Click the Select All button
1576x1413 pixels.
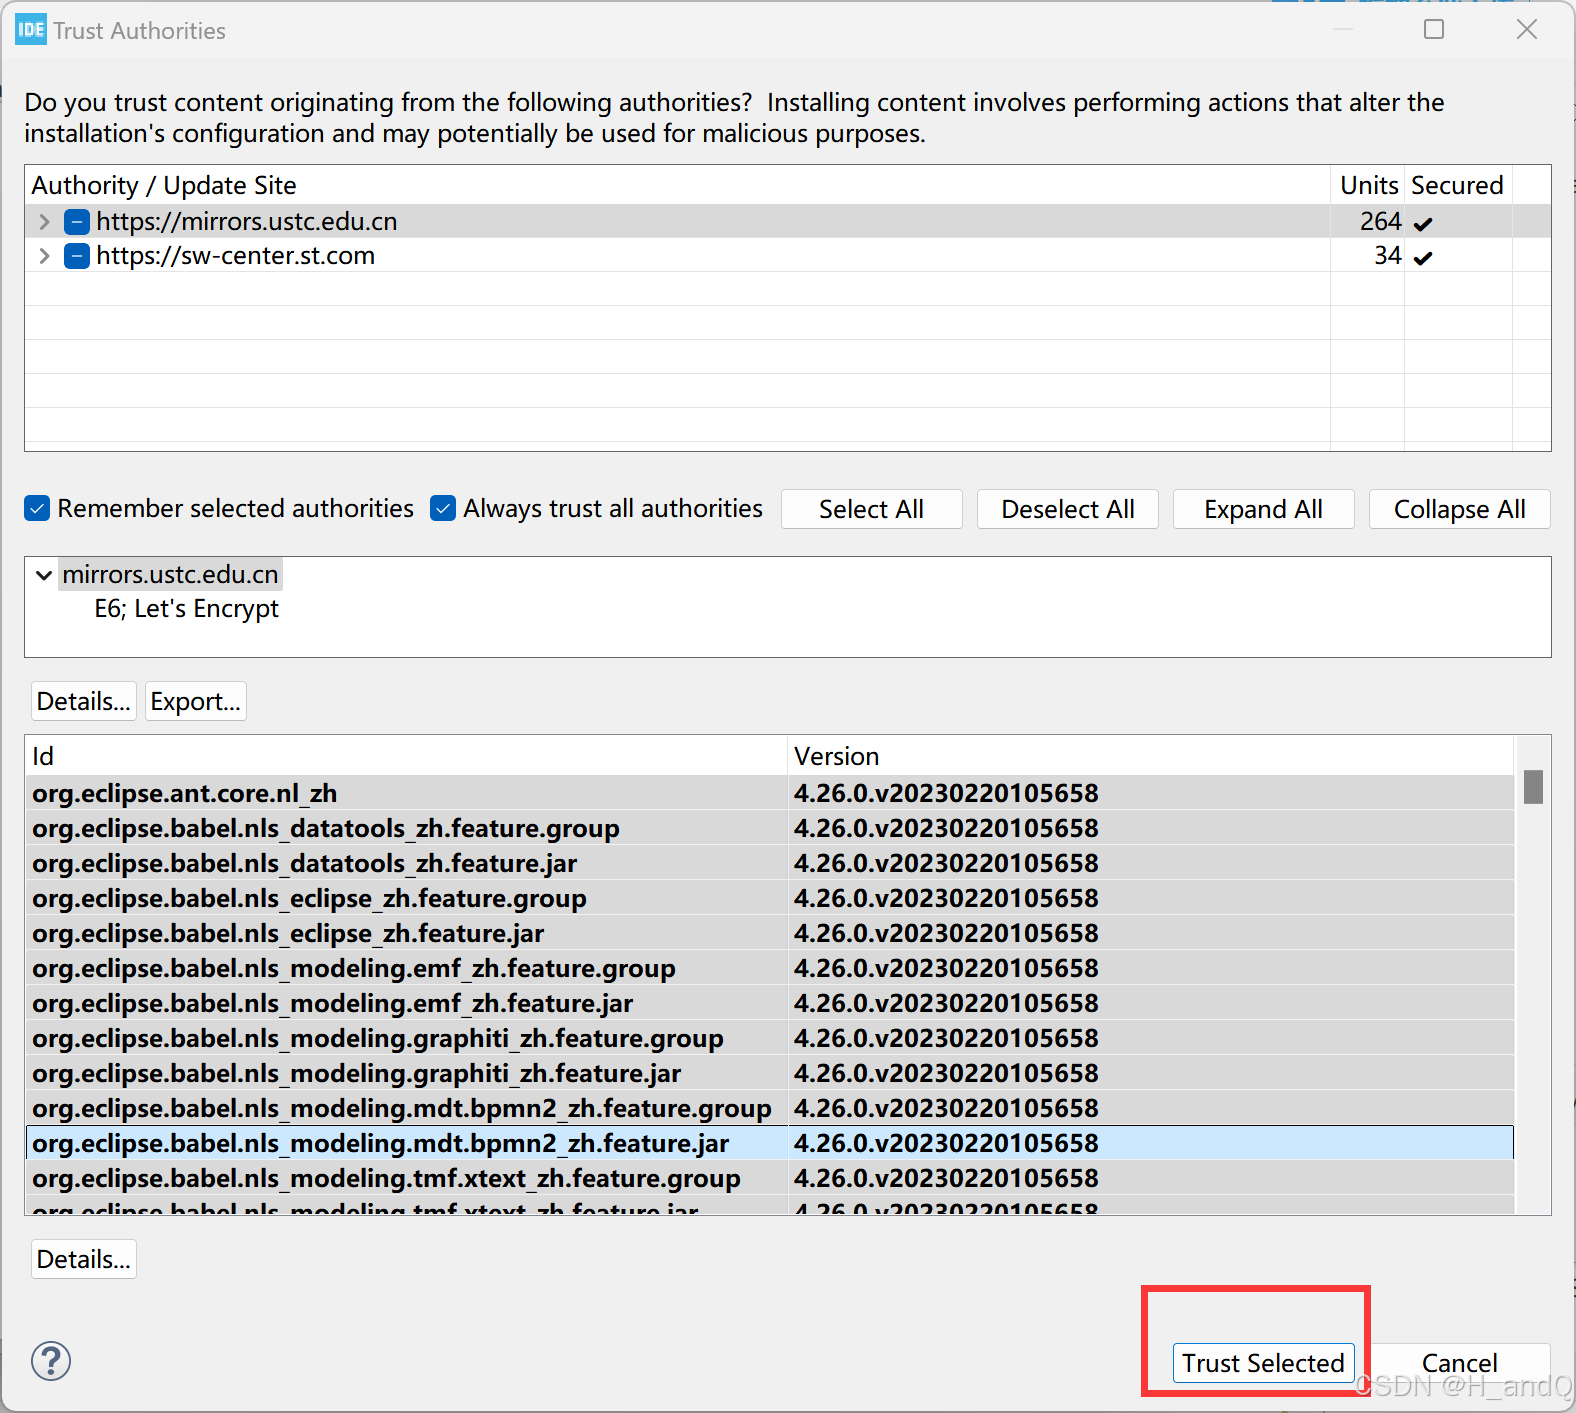(x=871, y=509)
